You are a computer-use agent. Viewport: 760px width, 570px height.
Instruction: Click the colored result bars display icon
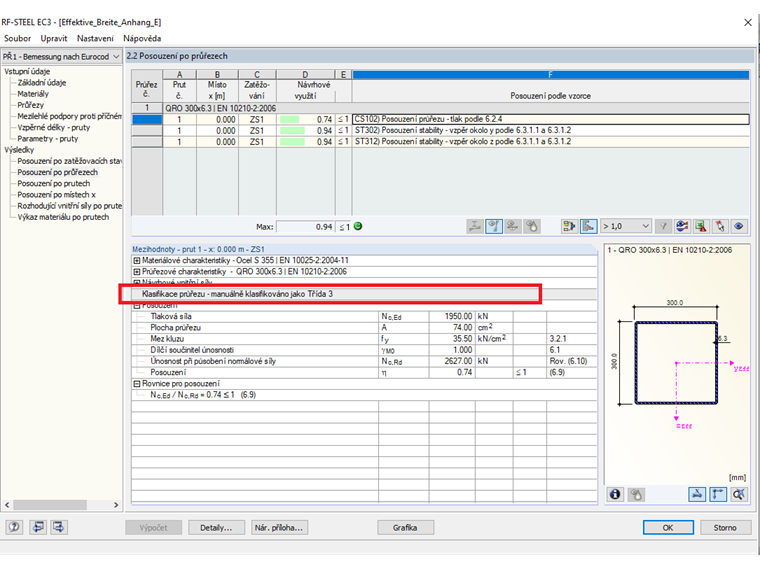click(682, 226)
